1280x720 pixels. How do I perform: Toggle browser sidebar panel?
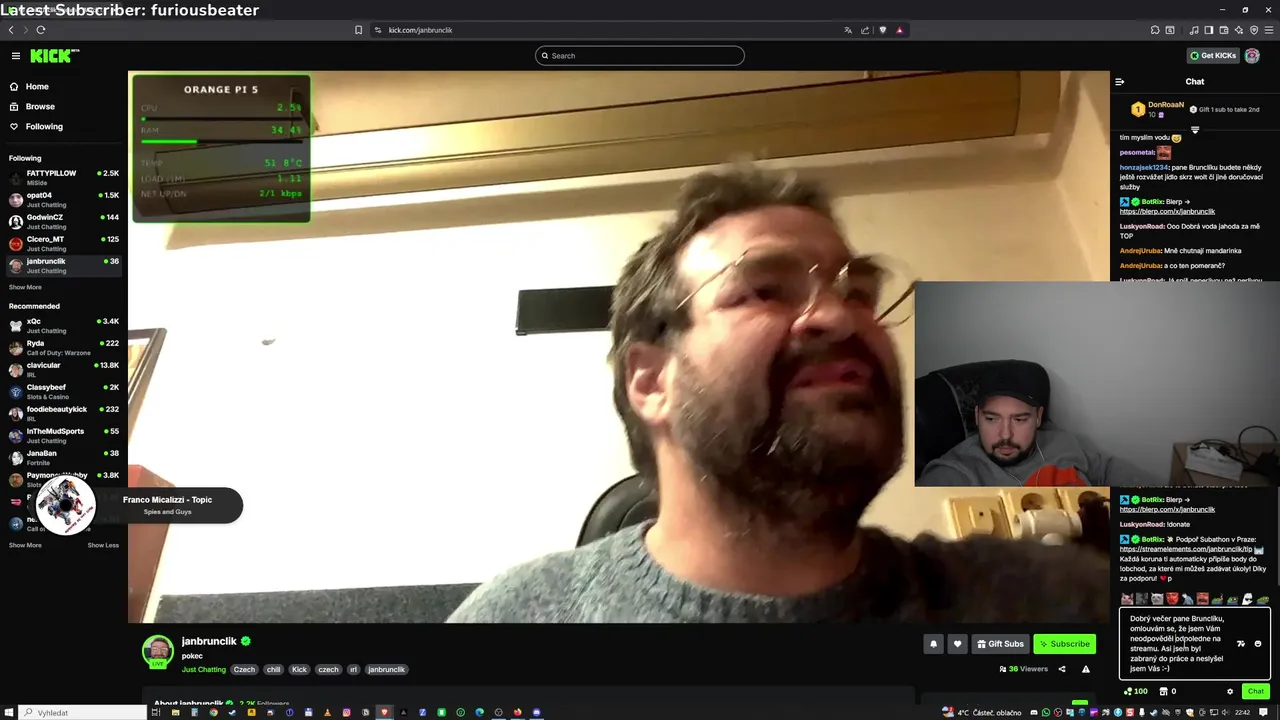tap(1209, 30)
